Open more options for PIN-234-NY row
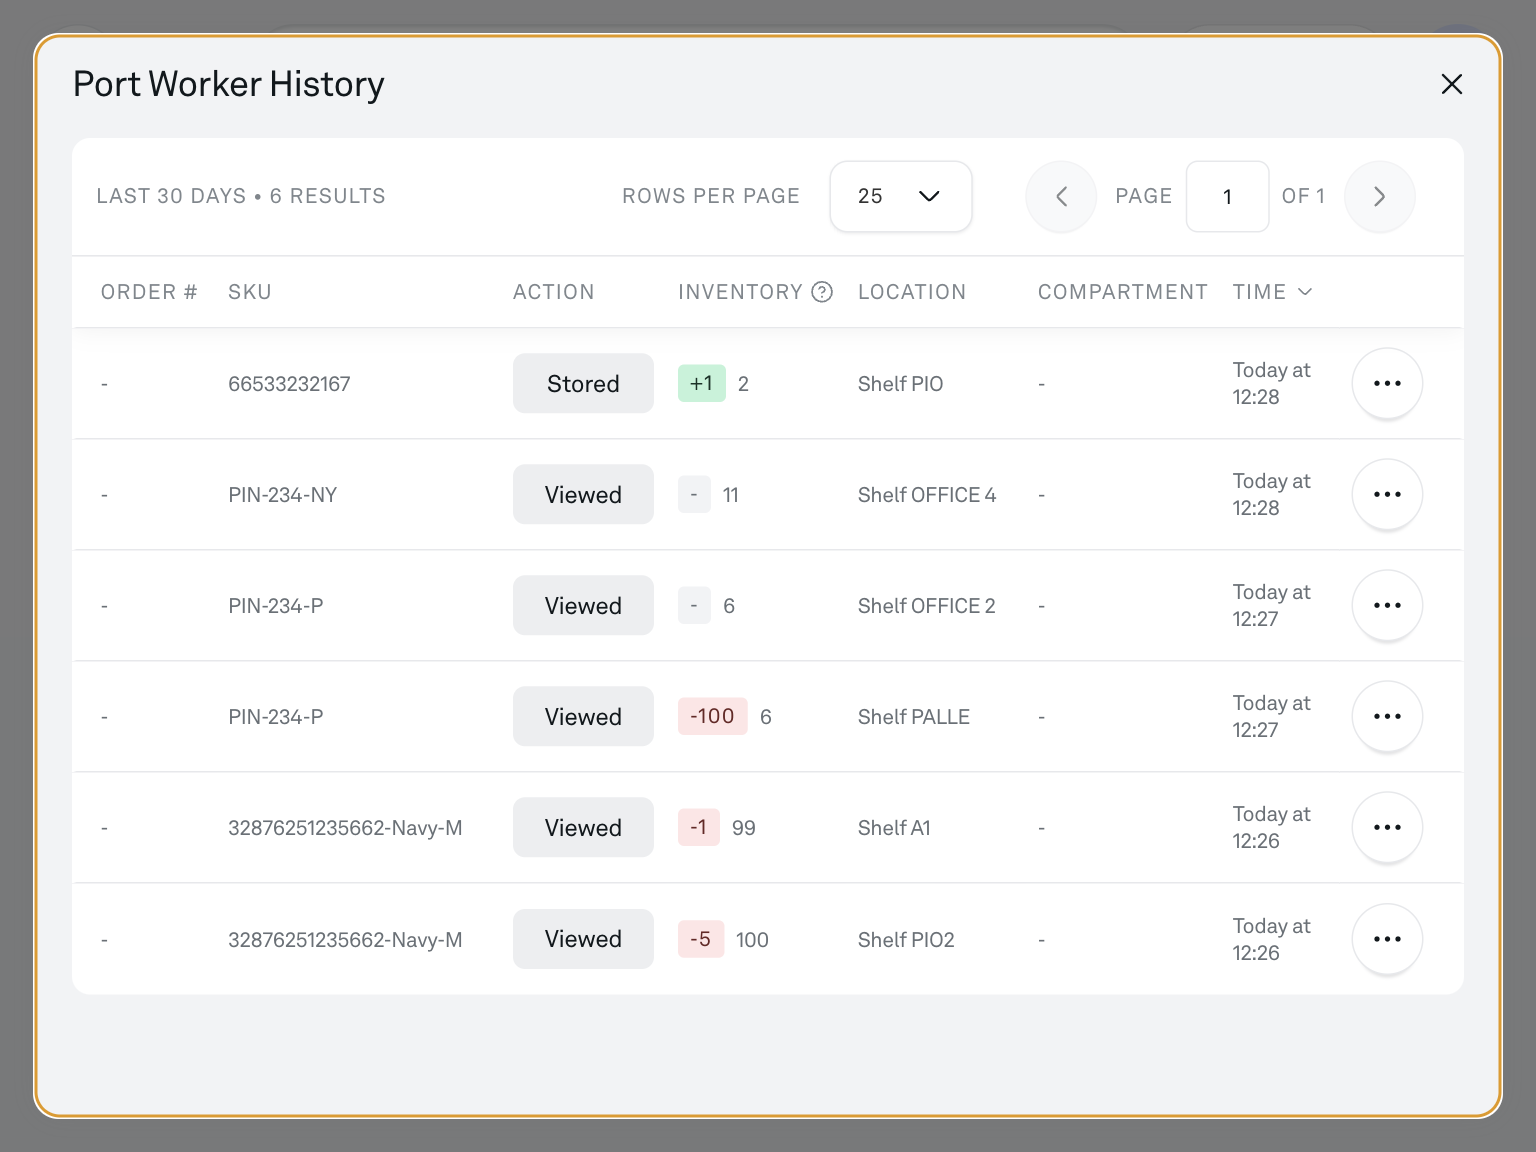1536x1152 pixels. tap(1387, 494)
